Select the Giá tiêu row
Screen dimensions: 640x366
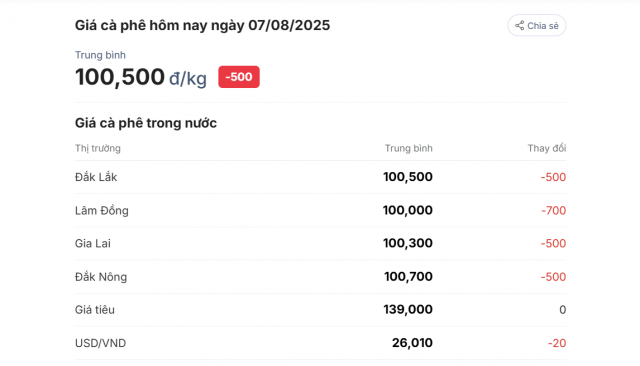320,310
